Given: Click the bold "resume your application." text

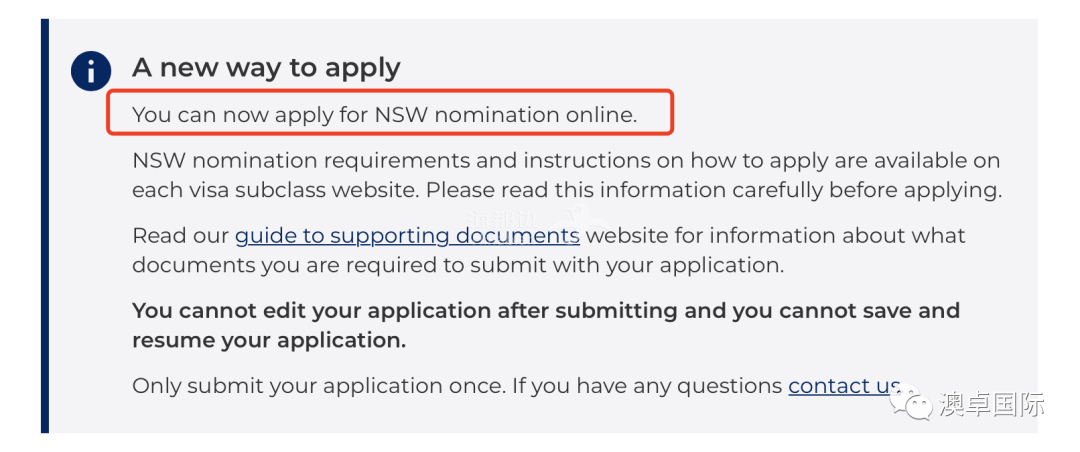Looking at the screenshot, I should tap(269, 340).
